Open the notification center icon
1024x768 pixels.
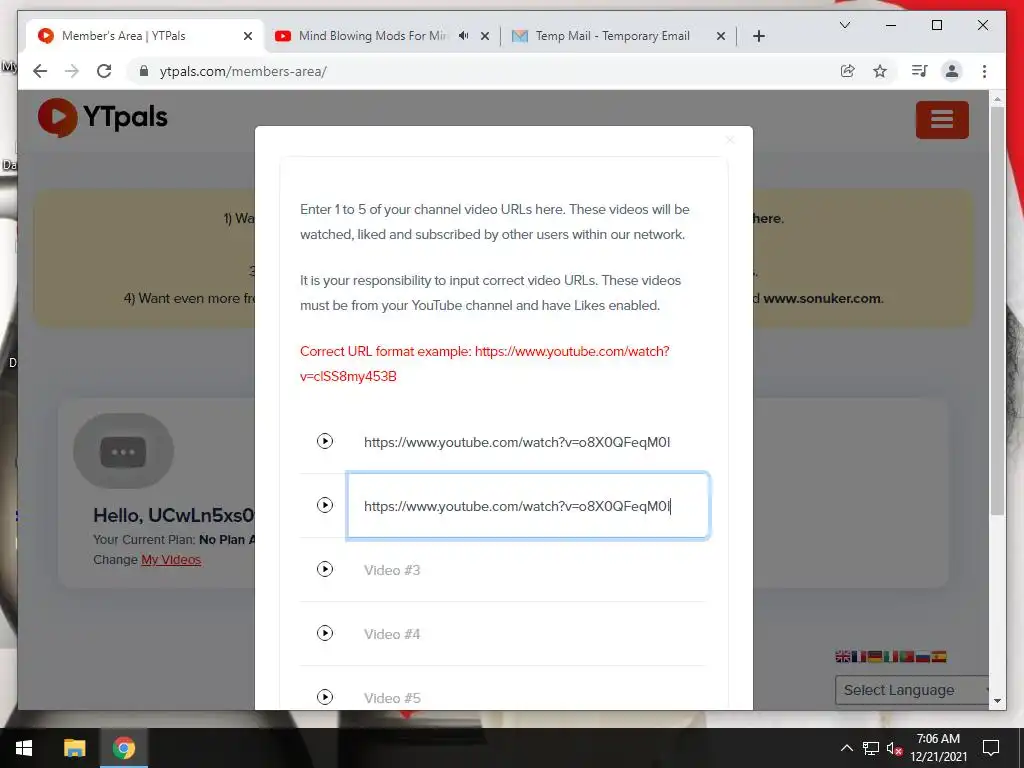click(x=991, y=748)
